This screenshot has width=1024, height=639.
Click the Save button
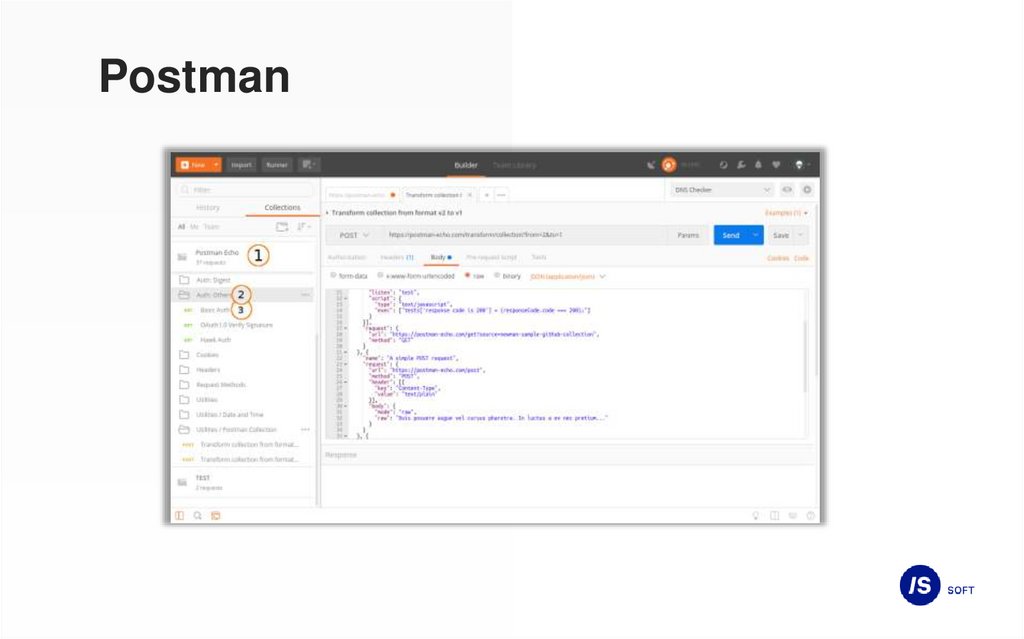tap(781, 235)
